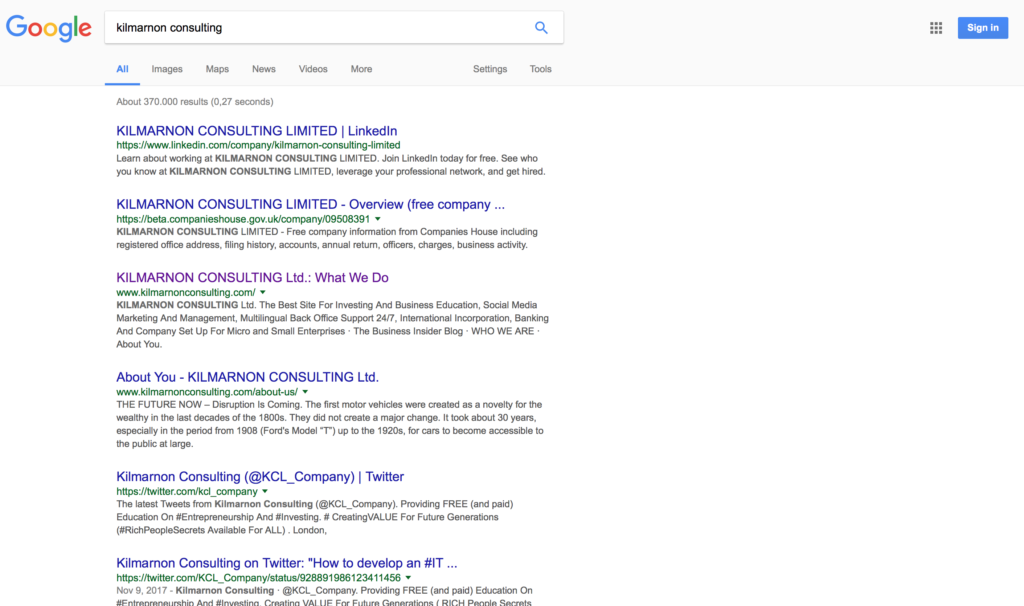
Task: Open the Settings menu
Action: click(x=490, y=69)
